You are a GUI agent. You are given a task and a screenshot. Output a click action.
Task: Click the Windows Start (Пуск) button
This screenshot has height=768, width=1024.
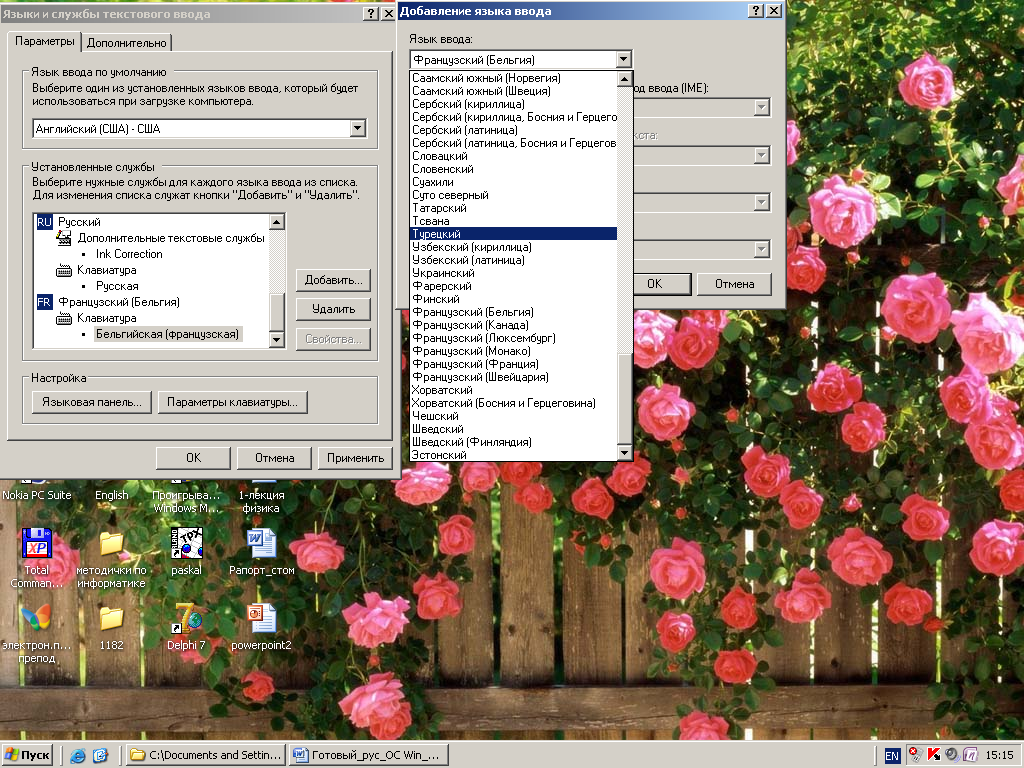27,755
